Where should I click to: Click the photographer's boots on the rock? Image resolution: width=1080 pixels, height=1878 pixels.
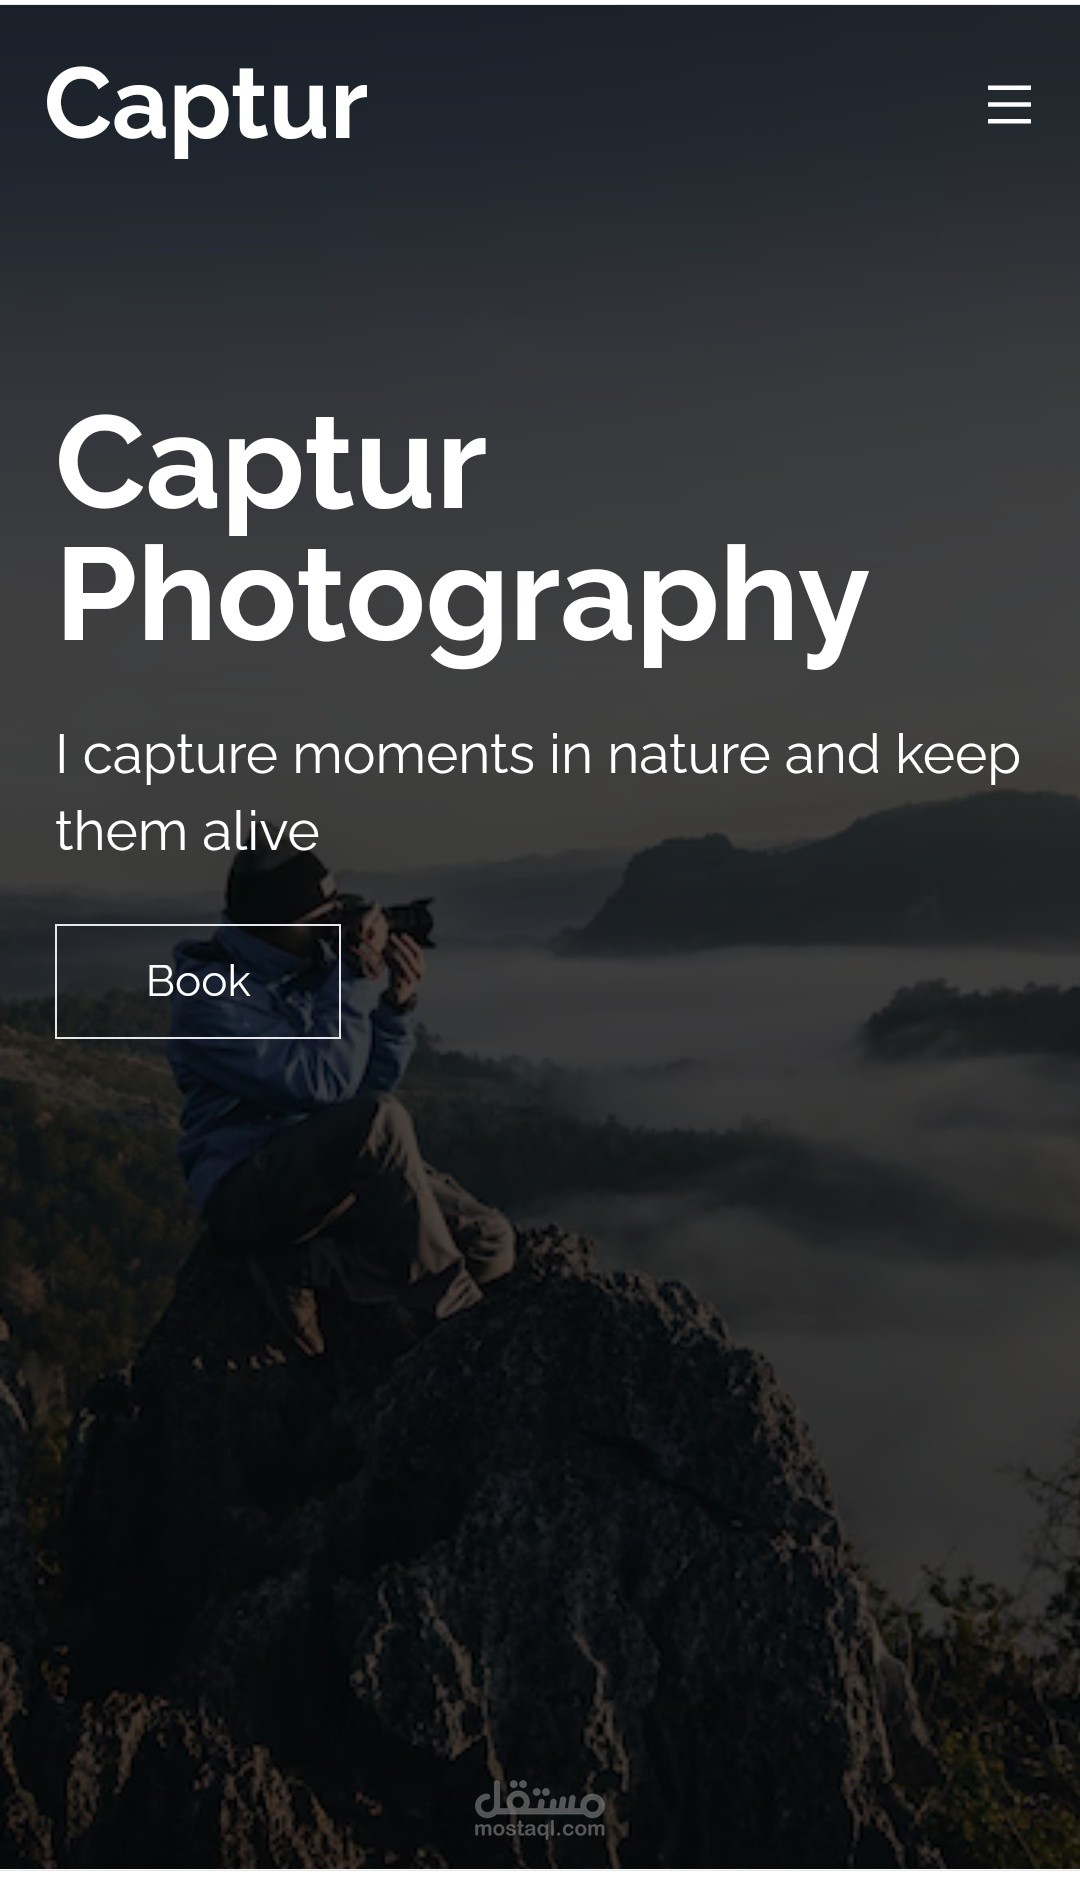pos(455,1290)
